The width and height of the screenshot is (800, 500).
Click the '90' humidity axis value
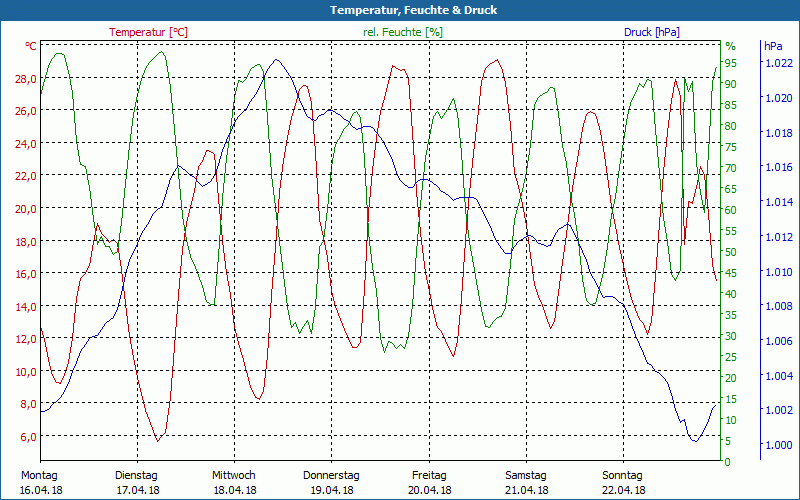click(731, 84)
